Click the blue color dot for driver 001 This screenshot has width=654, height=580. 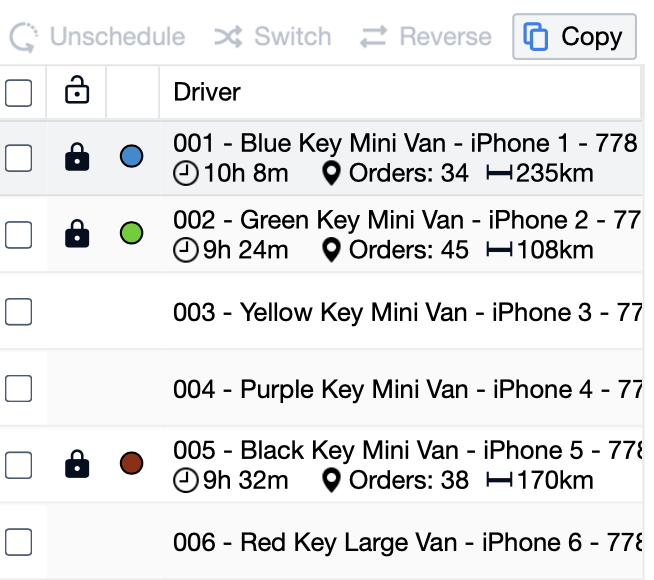pos(131,157)
